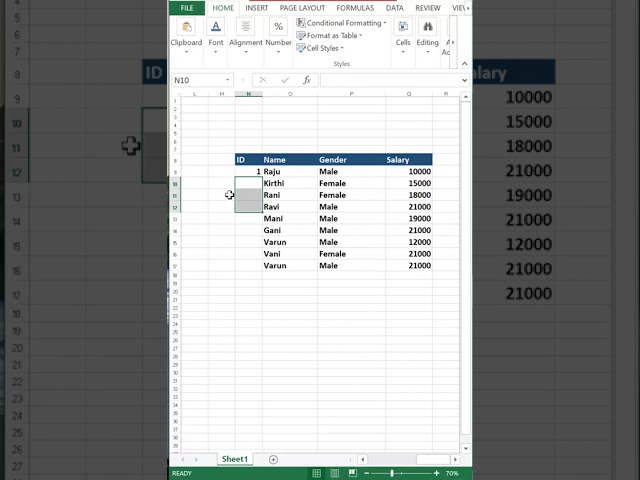This screenshot has height=480, width=640.
Task: Select the cell containing Vani
Action: click(x=290, y=254)
